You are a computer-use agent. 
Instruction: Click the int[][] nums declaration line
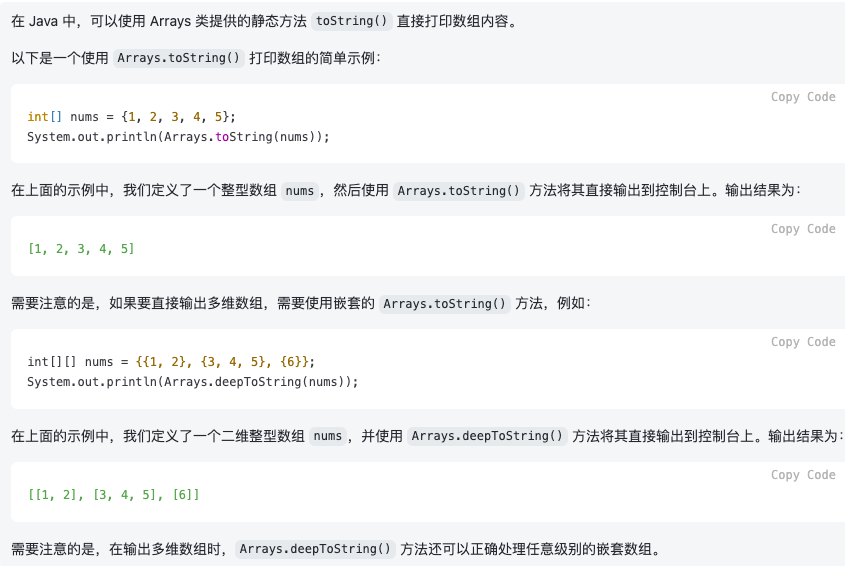click(x=171, y=362)
